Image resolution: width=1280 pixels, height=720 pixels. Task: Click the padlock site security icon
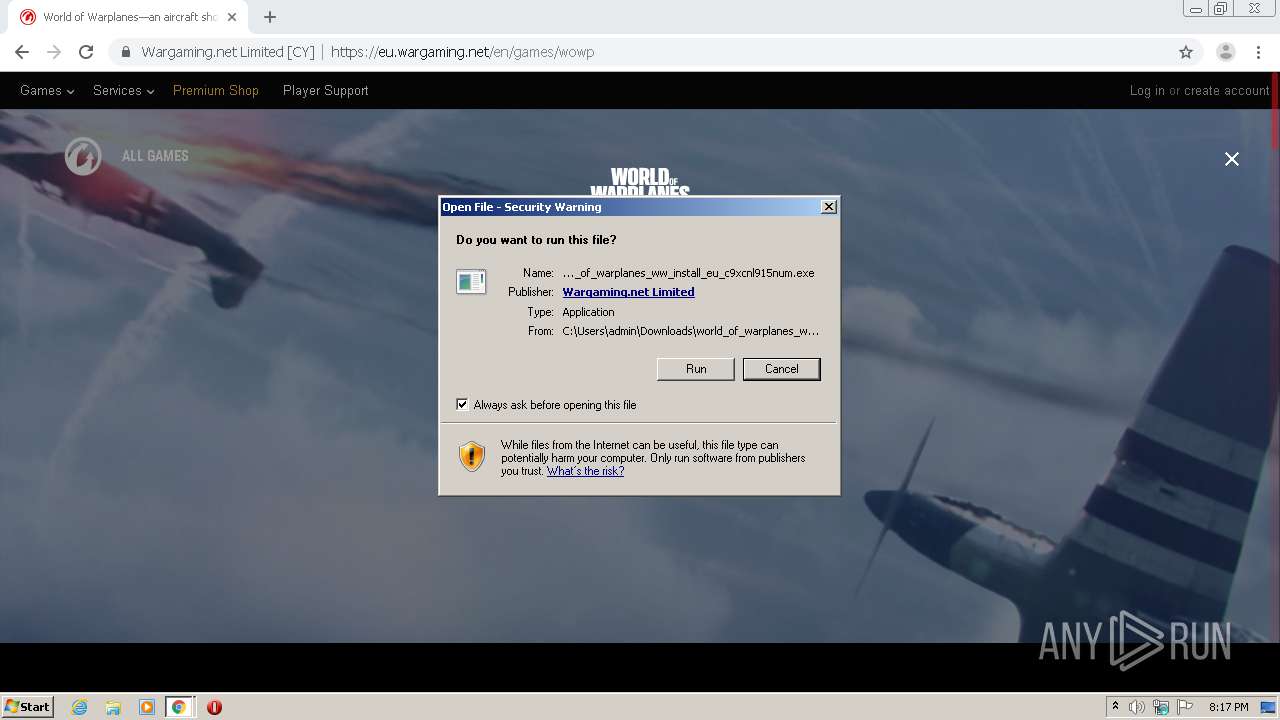125,52
